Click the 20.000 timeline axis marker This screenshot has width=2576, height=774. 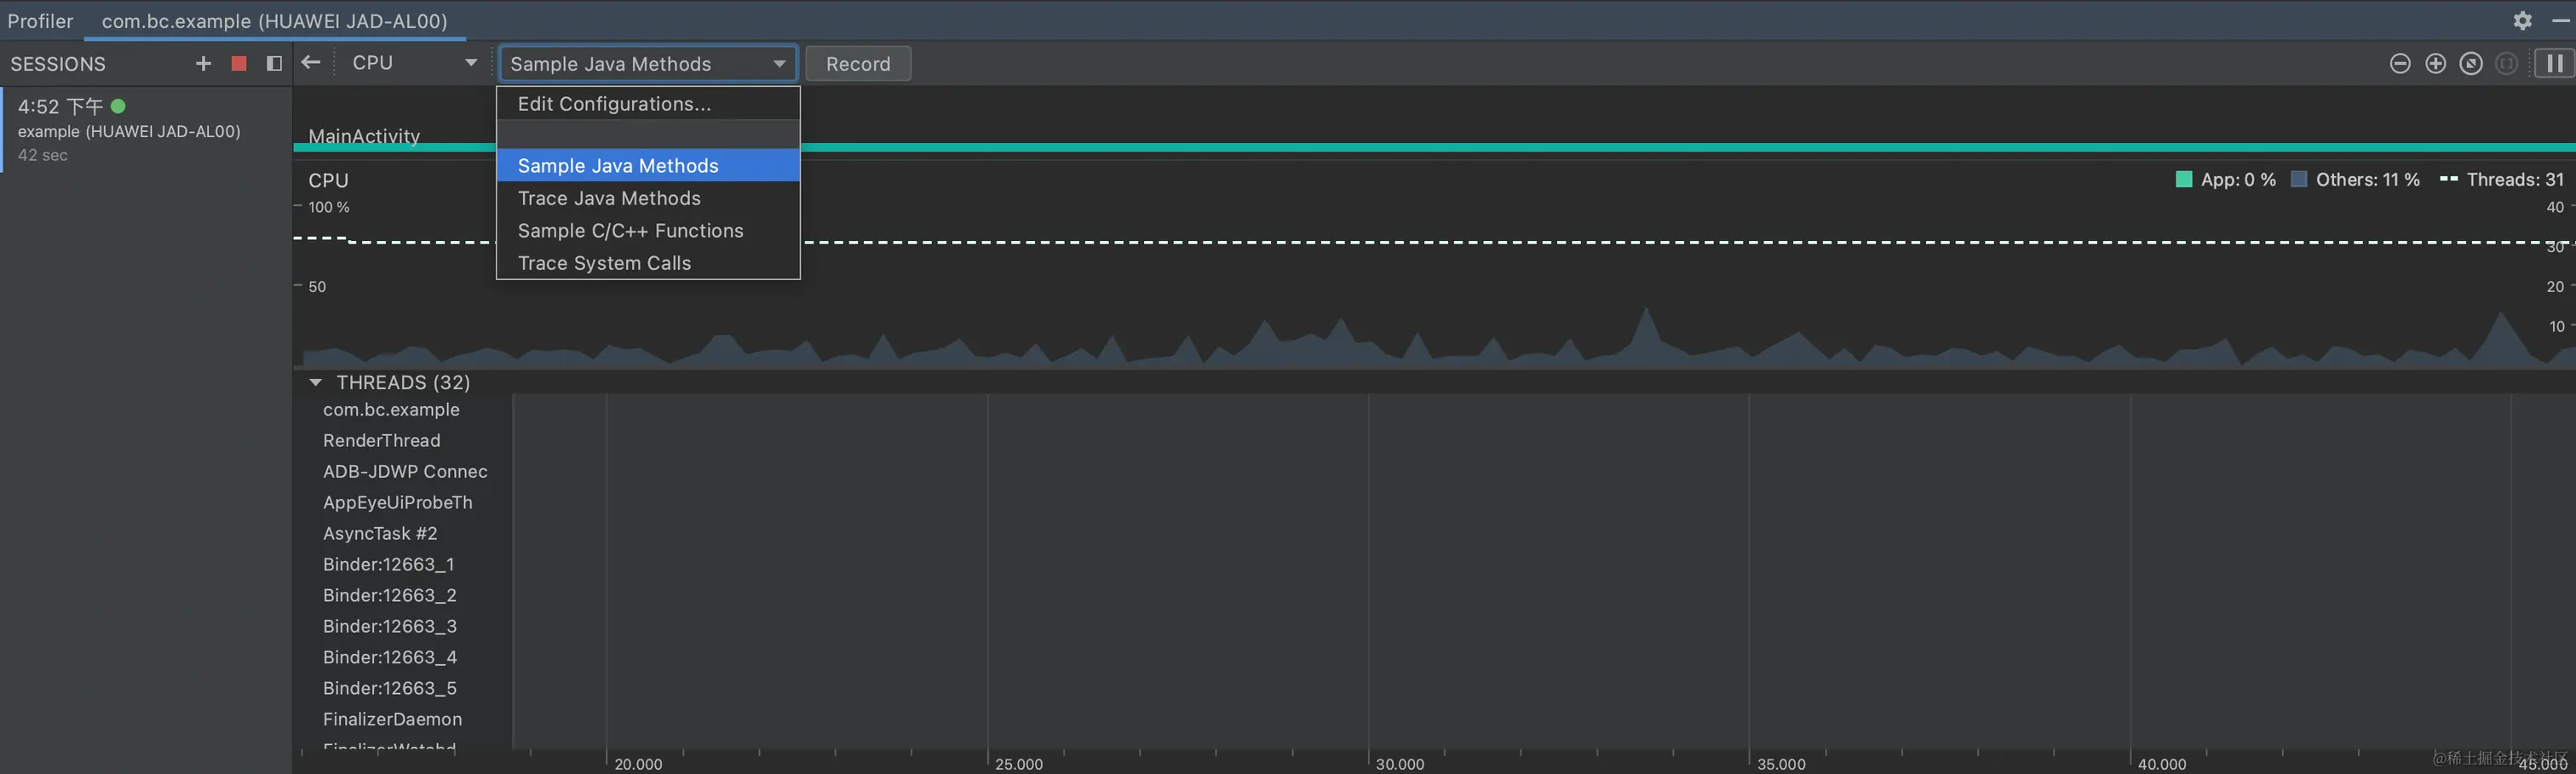[638, 764]
